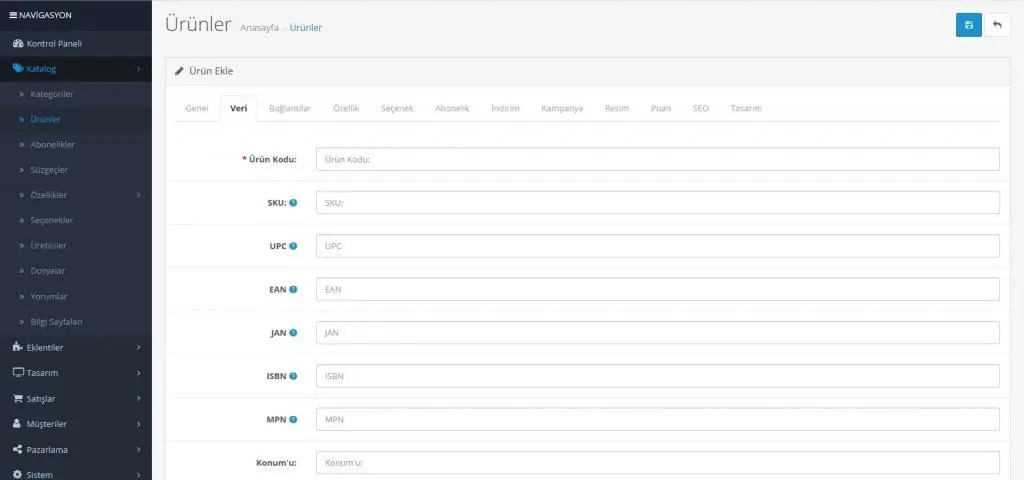Click the SKU help icon
The height and width of the screenshot is (480, 1024).
[x=293, y=202]
